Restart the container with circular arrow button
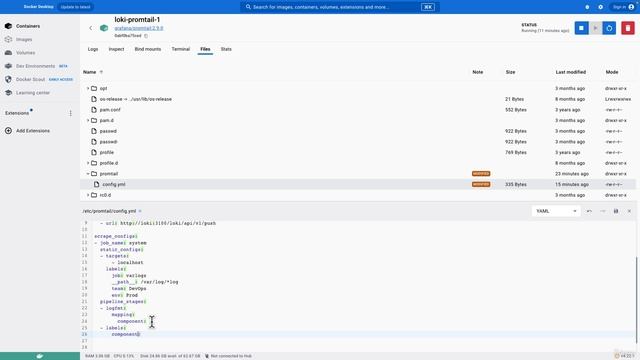Image resolution: width=640 pixels, height=360 pixels. click(x=609, y=28)
